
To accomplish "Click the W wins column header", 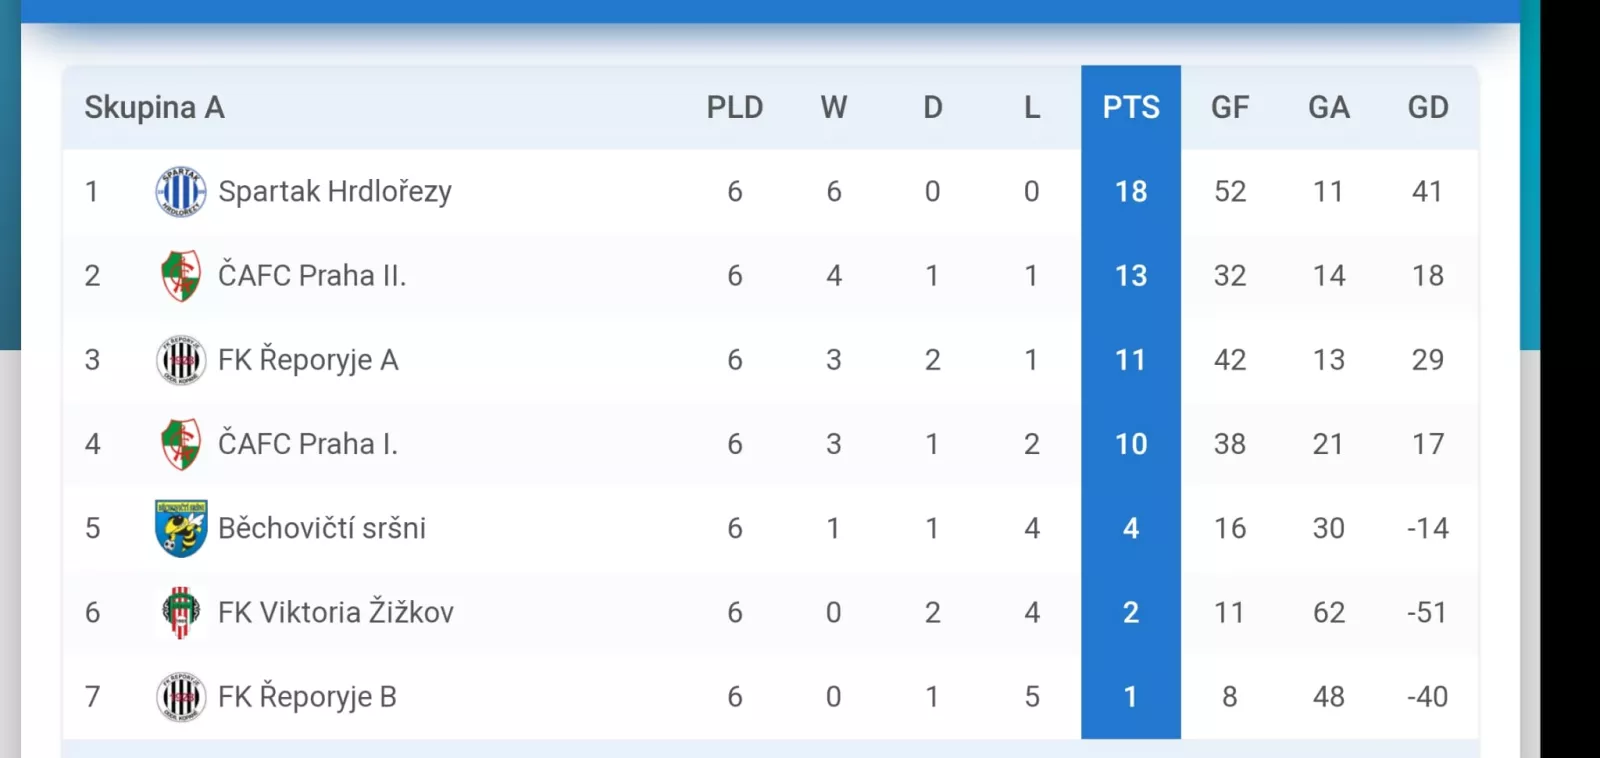I will coord(834,107).
